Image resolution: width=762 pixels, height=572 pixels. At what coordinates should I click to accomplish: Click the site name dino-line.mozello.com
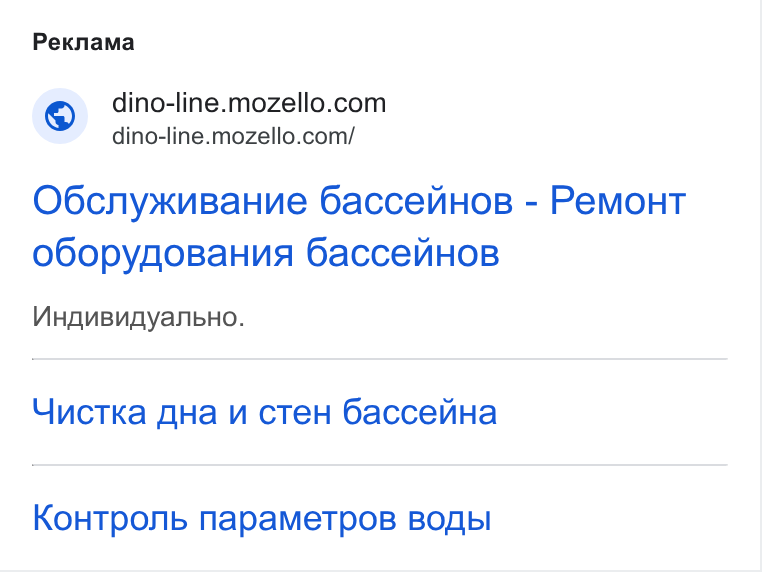(249, 103)
